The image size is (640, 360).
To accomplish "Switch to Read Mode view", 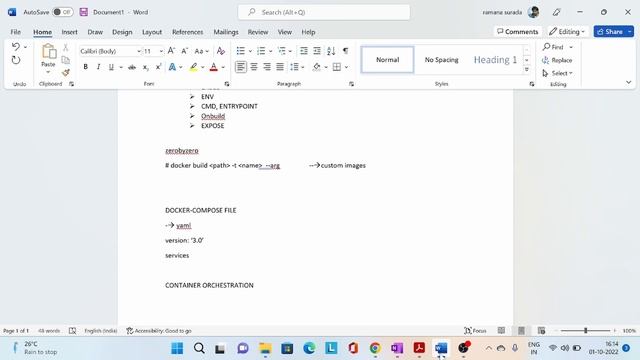I will pos(501,331).
